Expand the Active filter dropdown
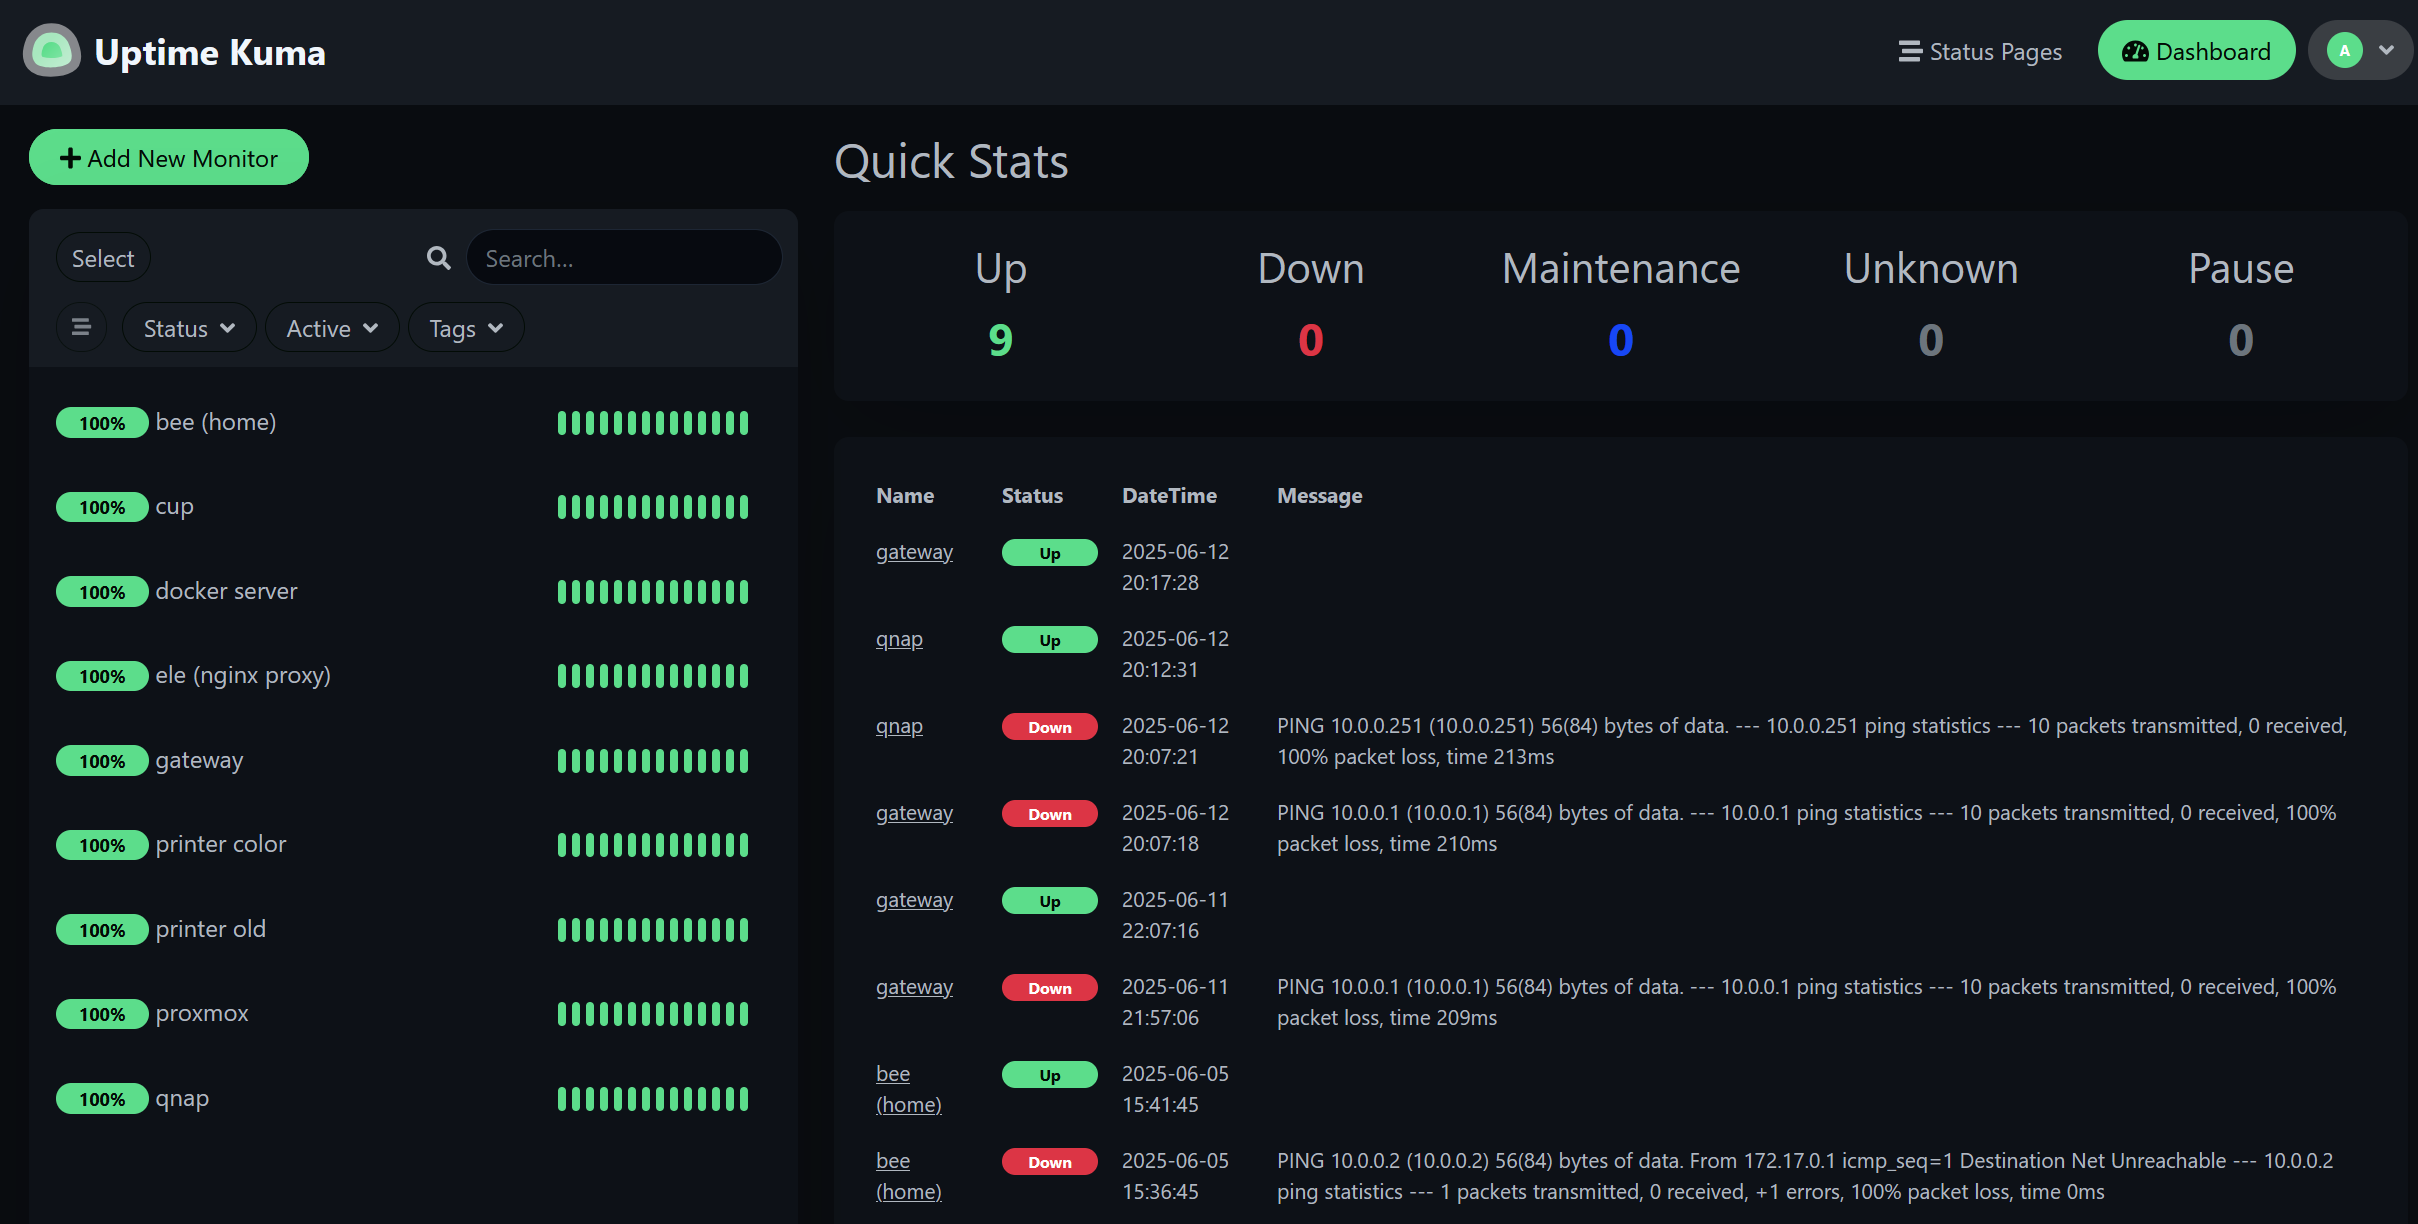Image resolution: width=2418 pixels, height=1224 pixels. [332, 327]
